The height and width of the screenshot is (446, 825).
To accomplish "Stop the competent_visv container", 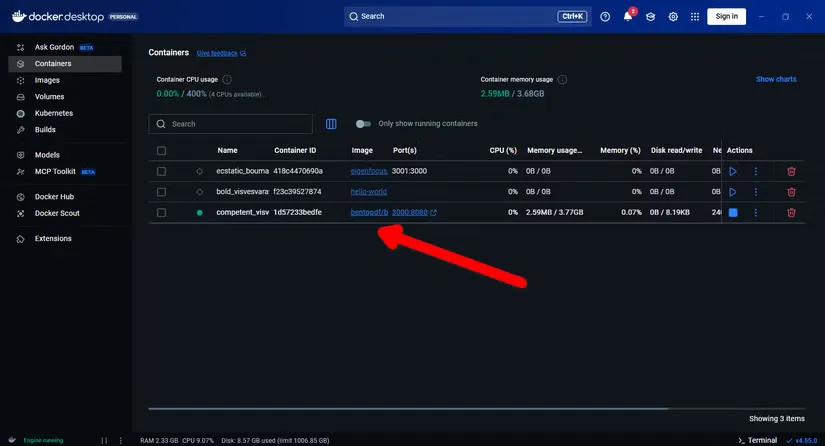I will tap(733, 212).
